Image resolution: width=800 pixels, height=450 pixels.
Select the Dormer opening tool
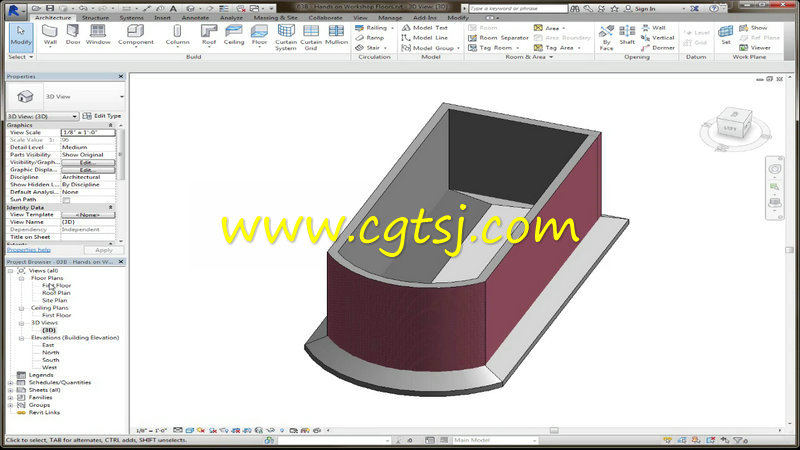coord(658,47)
